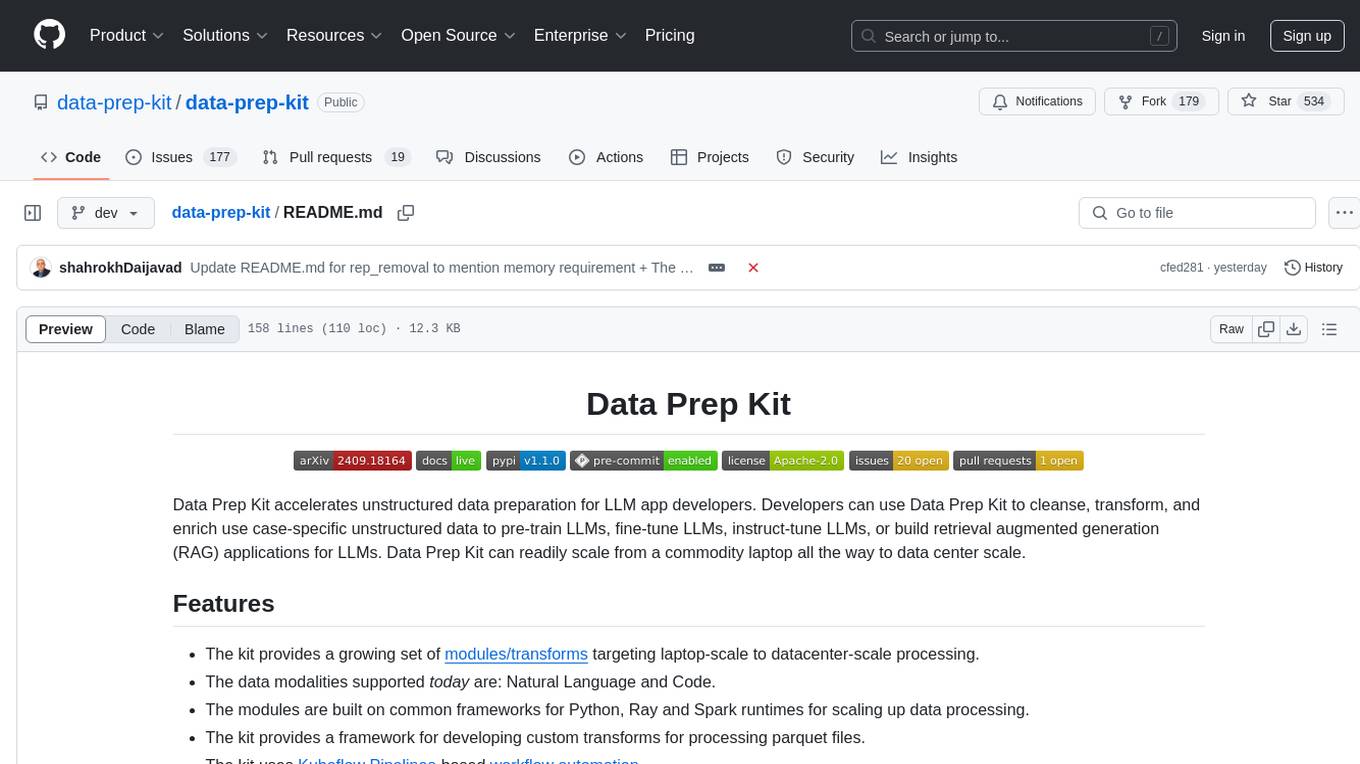Switch to the Security tab

pyautogui.click(x=815, y=157)
